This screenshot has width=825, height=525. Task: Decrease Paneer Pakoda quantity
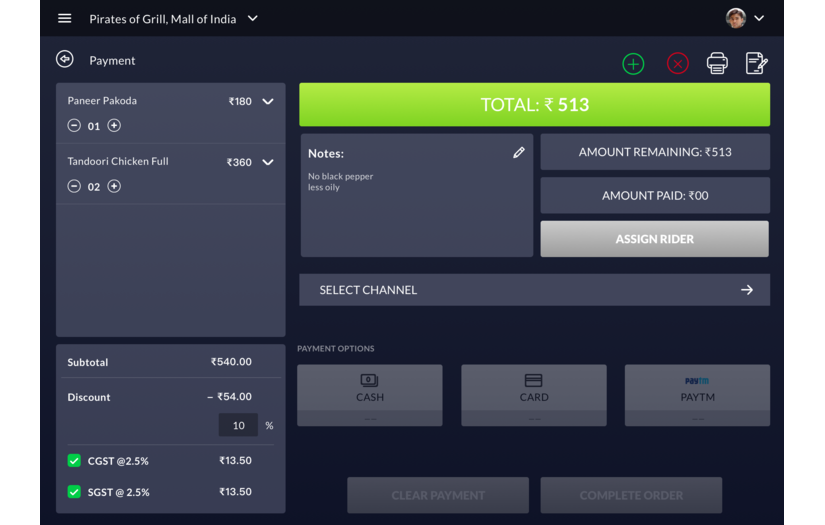[74, 125]
